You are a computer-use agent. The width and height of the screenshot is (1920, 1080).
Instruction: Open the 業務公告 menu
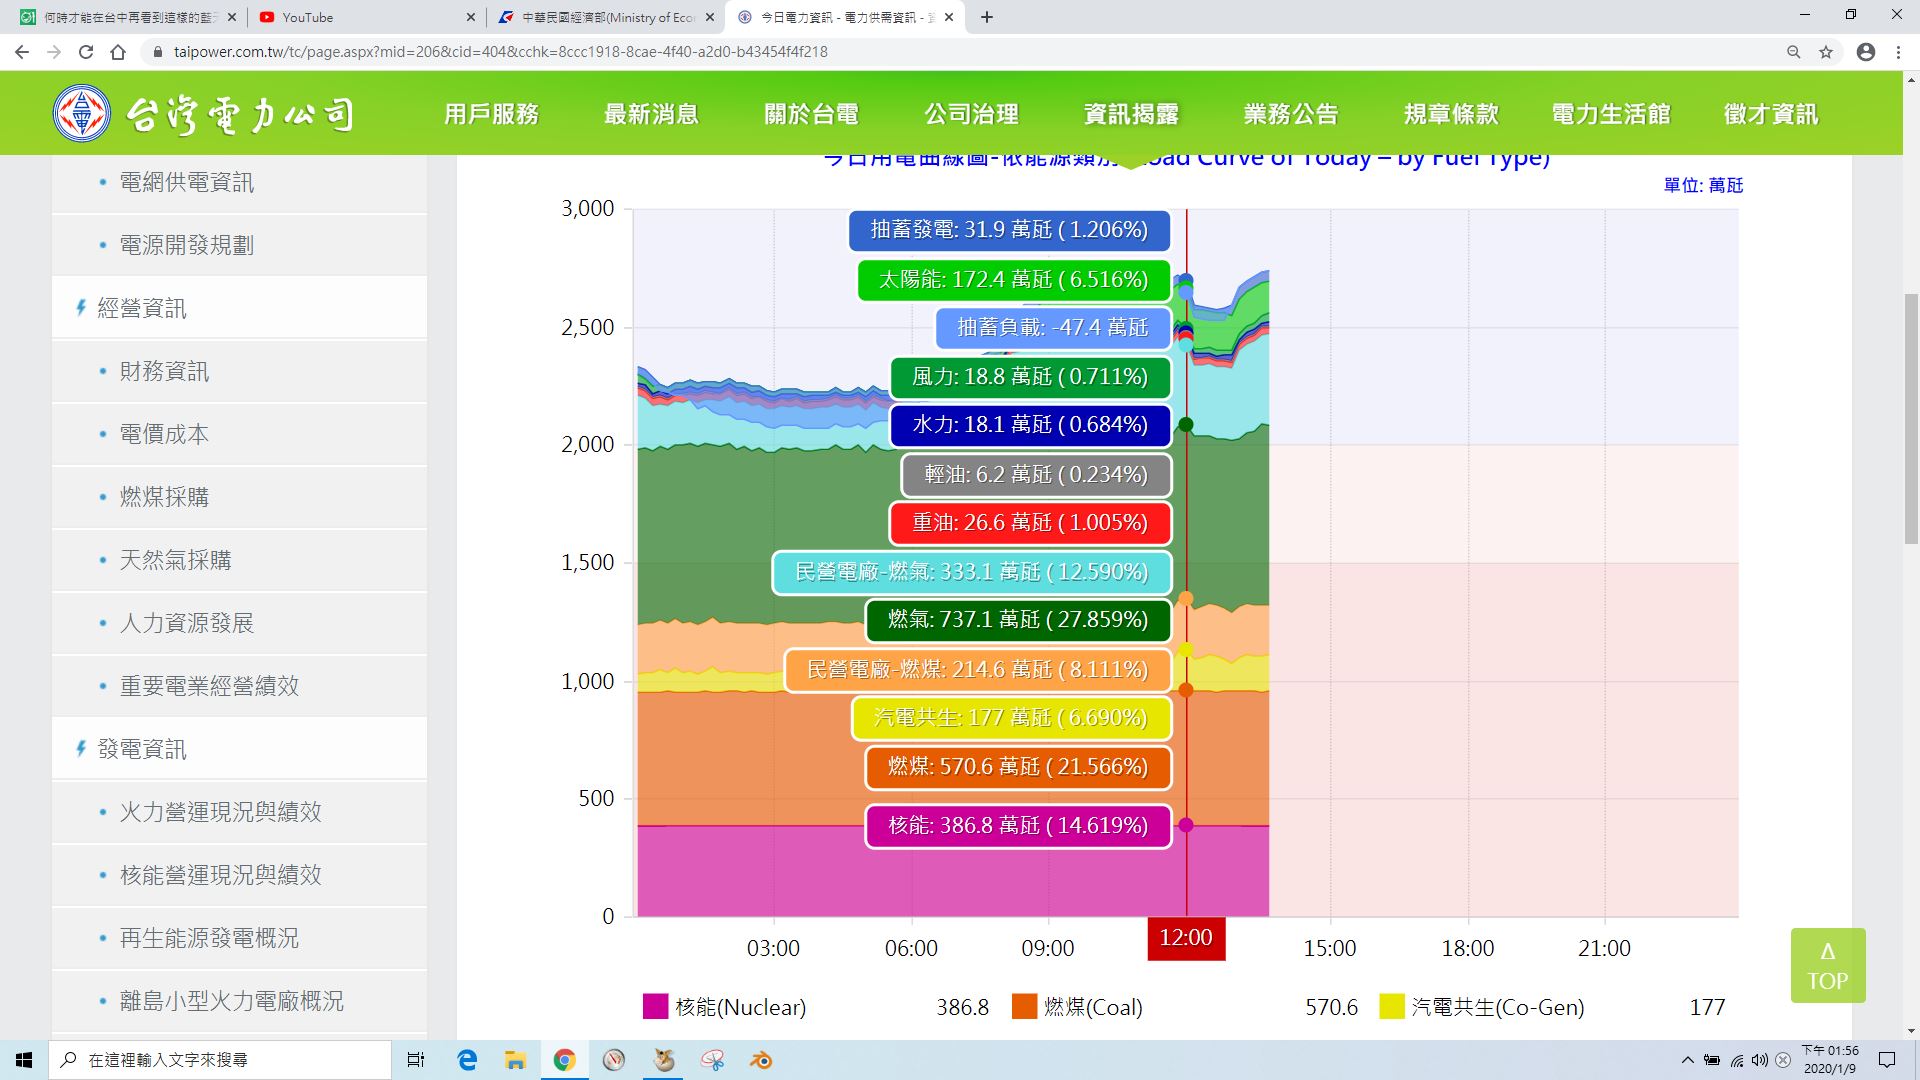pos(1291,114)
